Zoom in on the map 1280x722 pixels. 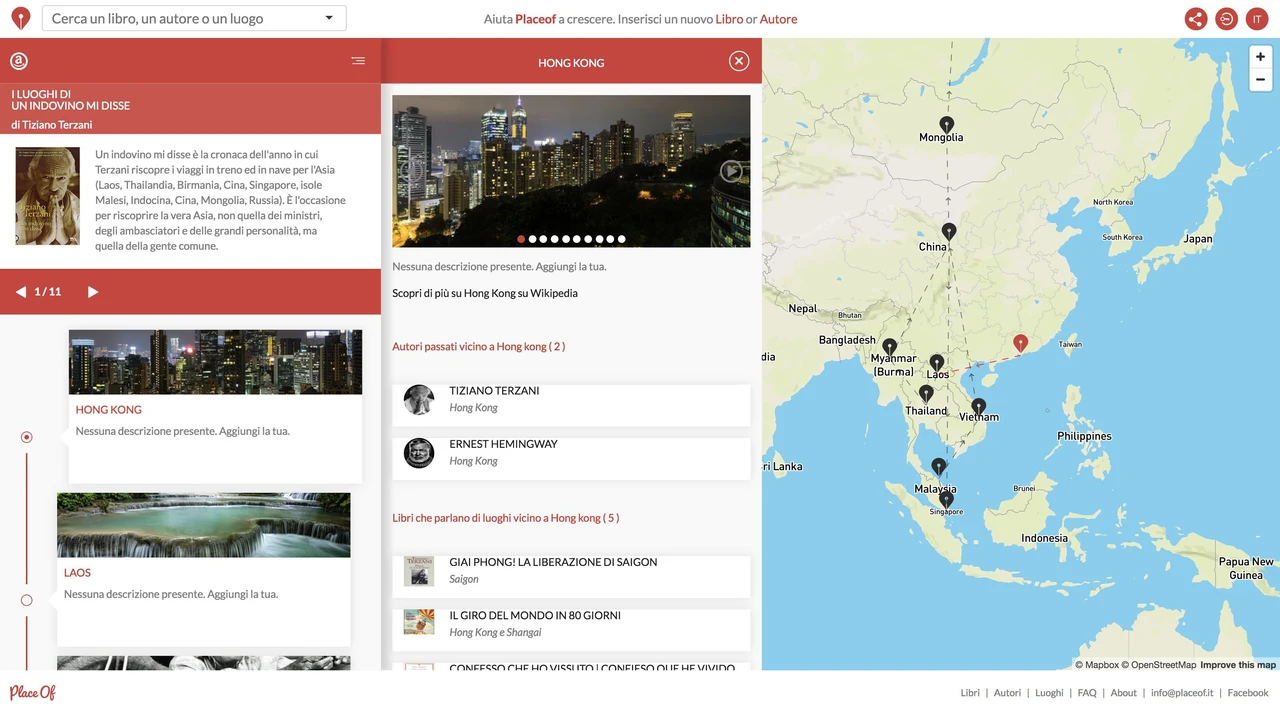coord(1260,57)
